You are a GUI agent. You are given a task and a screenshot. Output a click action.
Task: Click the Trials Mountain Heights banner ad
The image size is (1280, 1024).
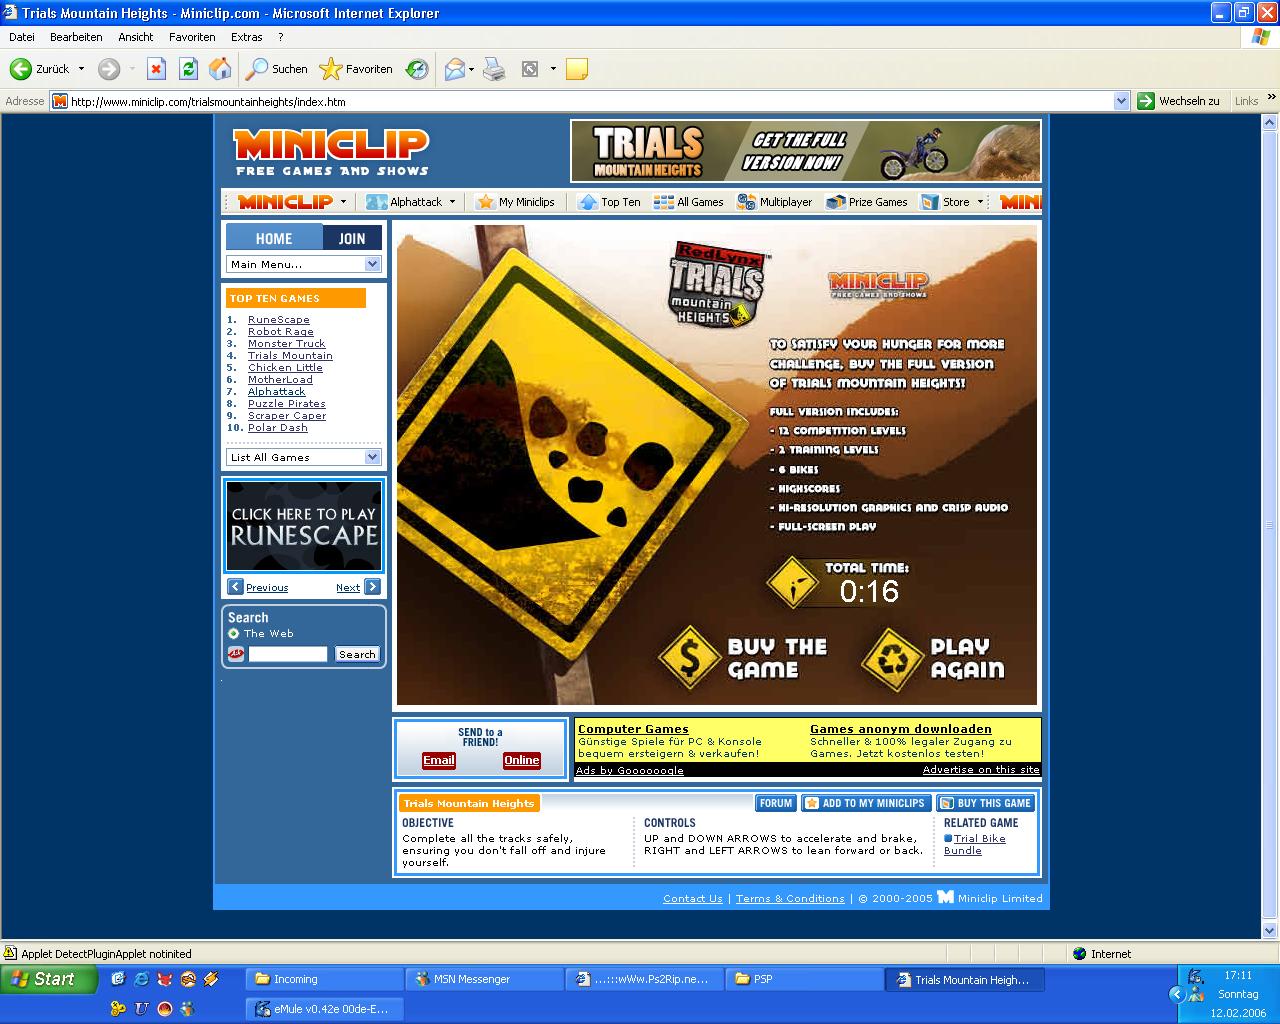pyautogui.click(x=806, y=151)
